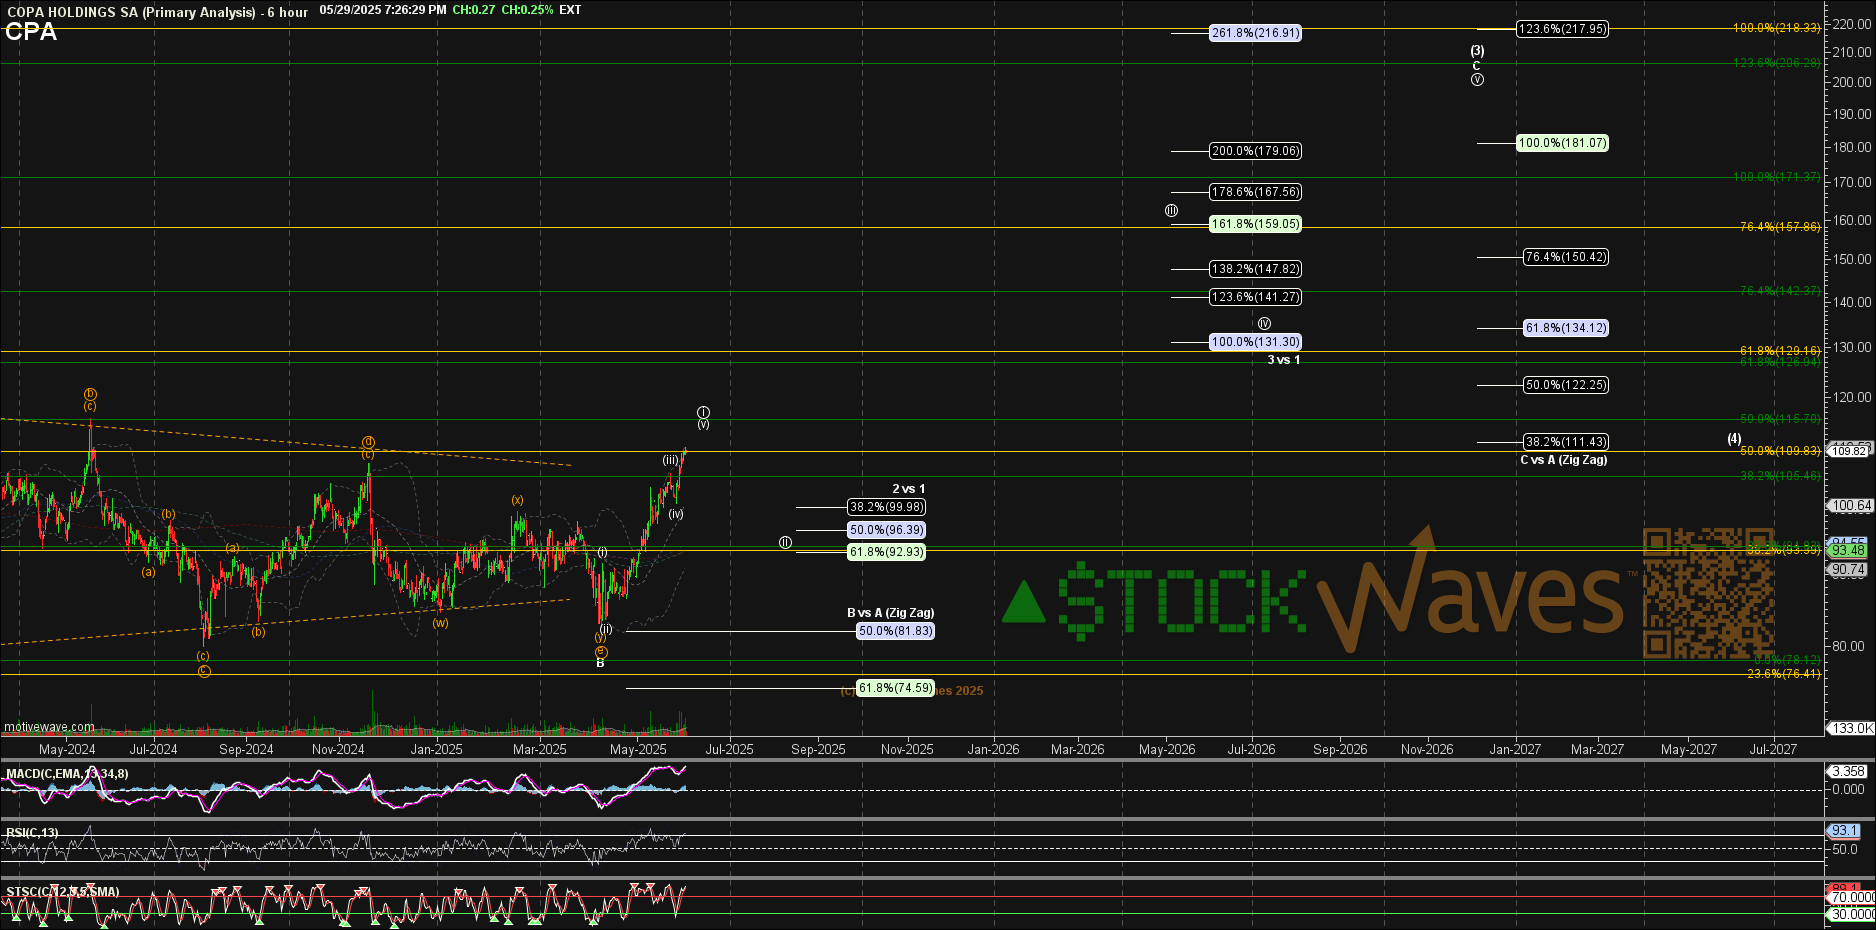Select the RSI(C,13) indicator title
This screenshot has height=930, width=1876.
[x=32, y=833]
